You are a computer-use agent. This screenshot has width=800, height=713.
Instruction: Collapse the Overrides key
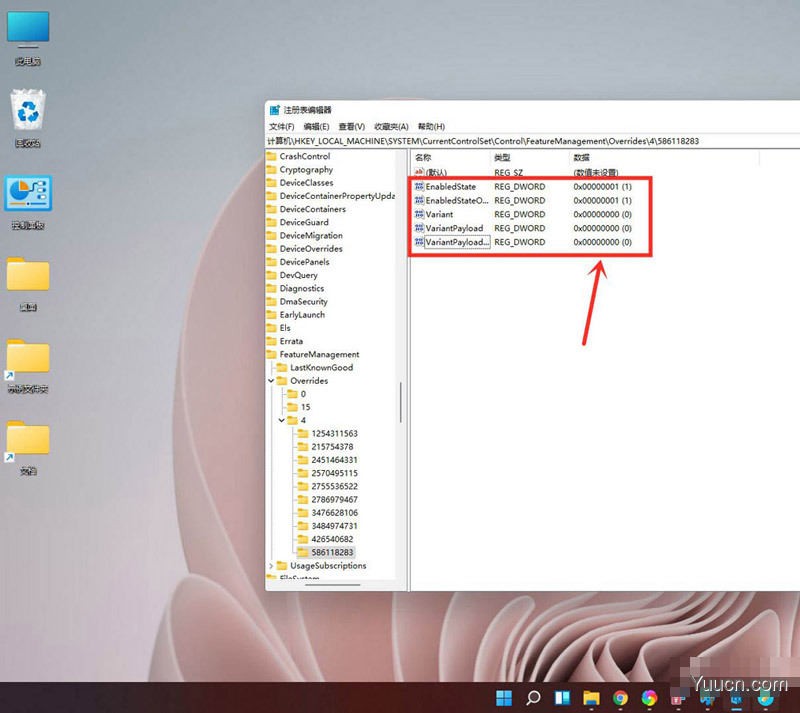coord(271,381)
